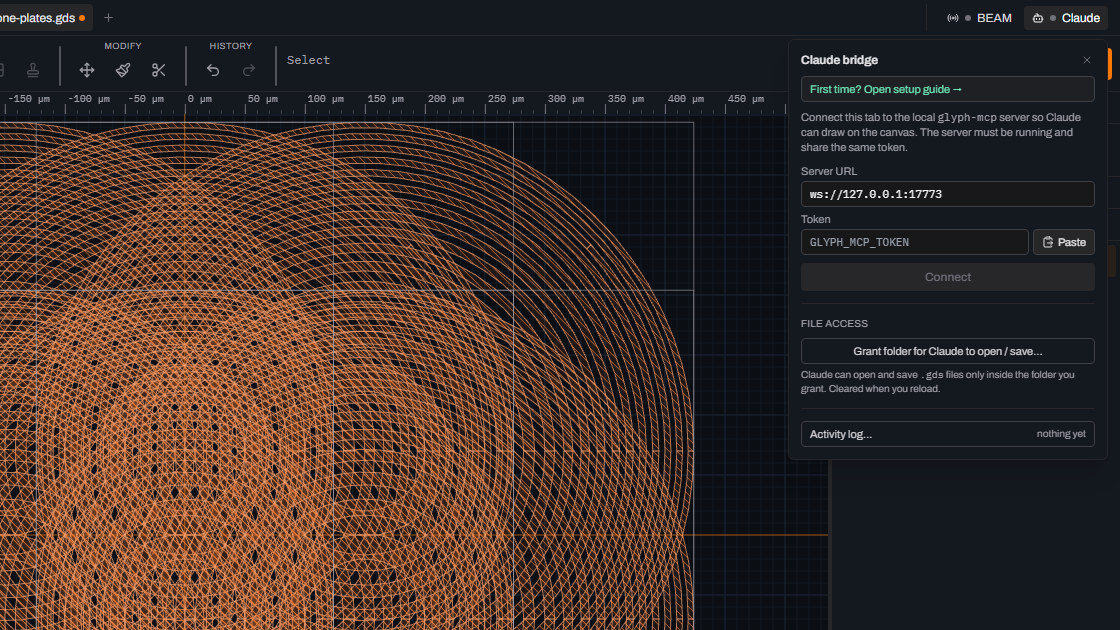Open the BEAM broadcast panel
Viewport: 1120px width, 630px height.
pyautogui.click(x=979, y=18)
